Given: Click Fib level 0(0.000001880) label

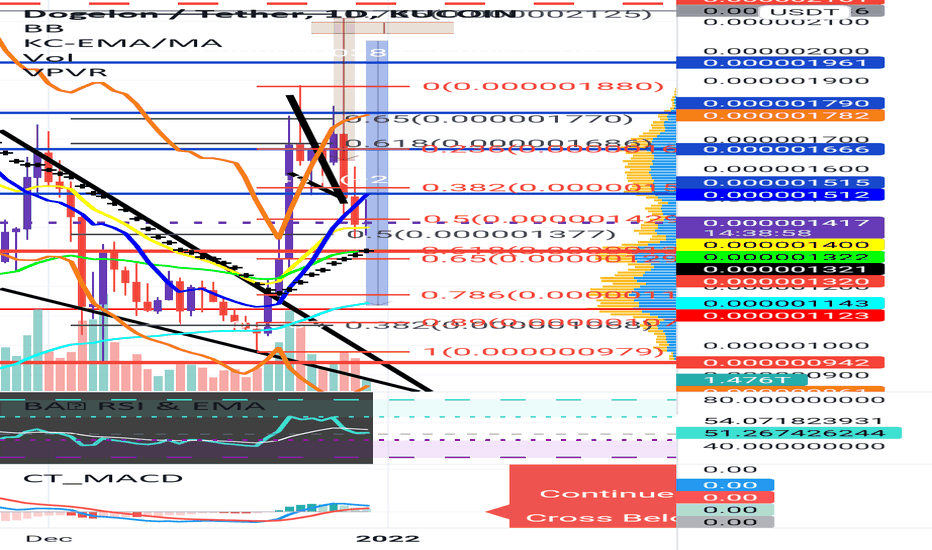Looking at the screenshot, I should click(543, 87).
